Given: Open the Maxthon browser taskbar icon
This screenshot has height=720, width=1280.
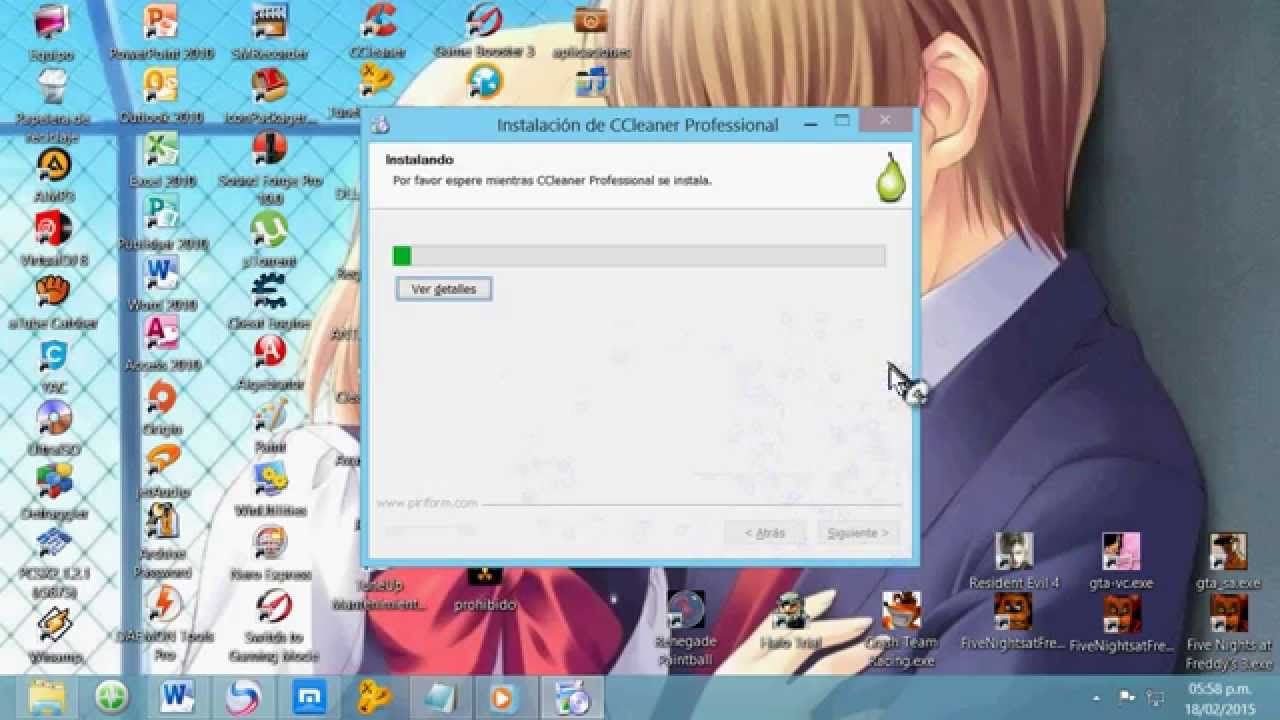Looking at the screenshot, I should pyautogui.click(x=307, y=697).
